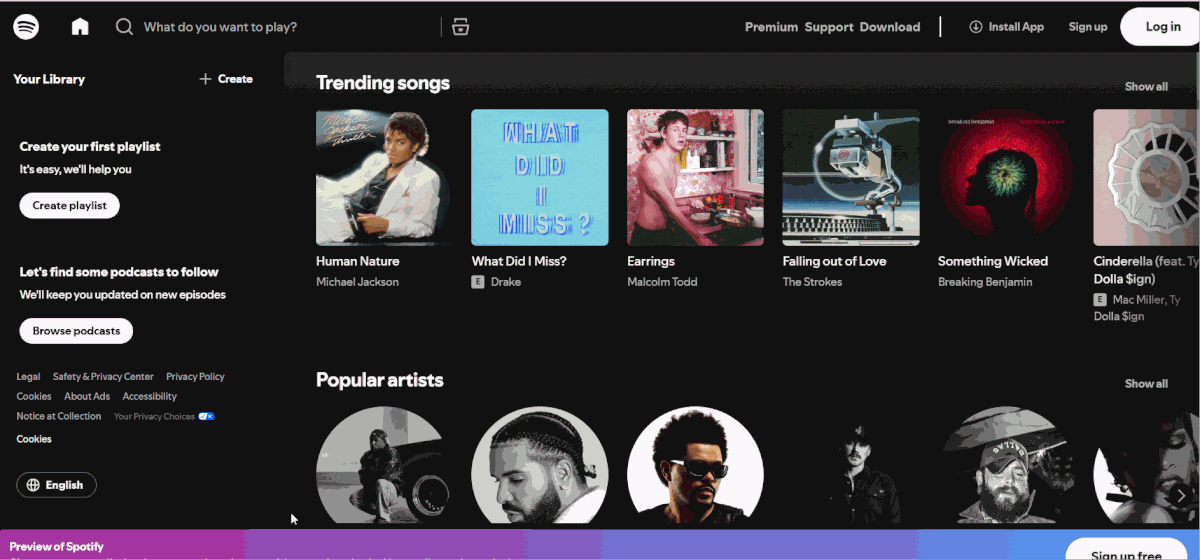Click Install App link
The width and height of the screenshot is (1200, 560).
coord(1006,27)
